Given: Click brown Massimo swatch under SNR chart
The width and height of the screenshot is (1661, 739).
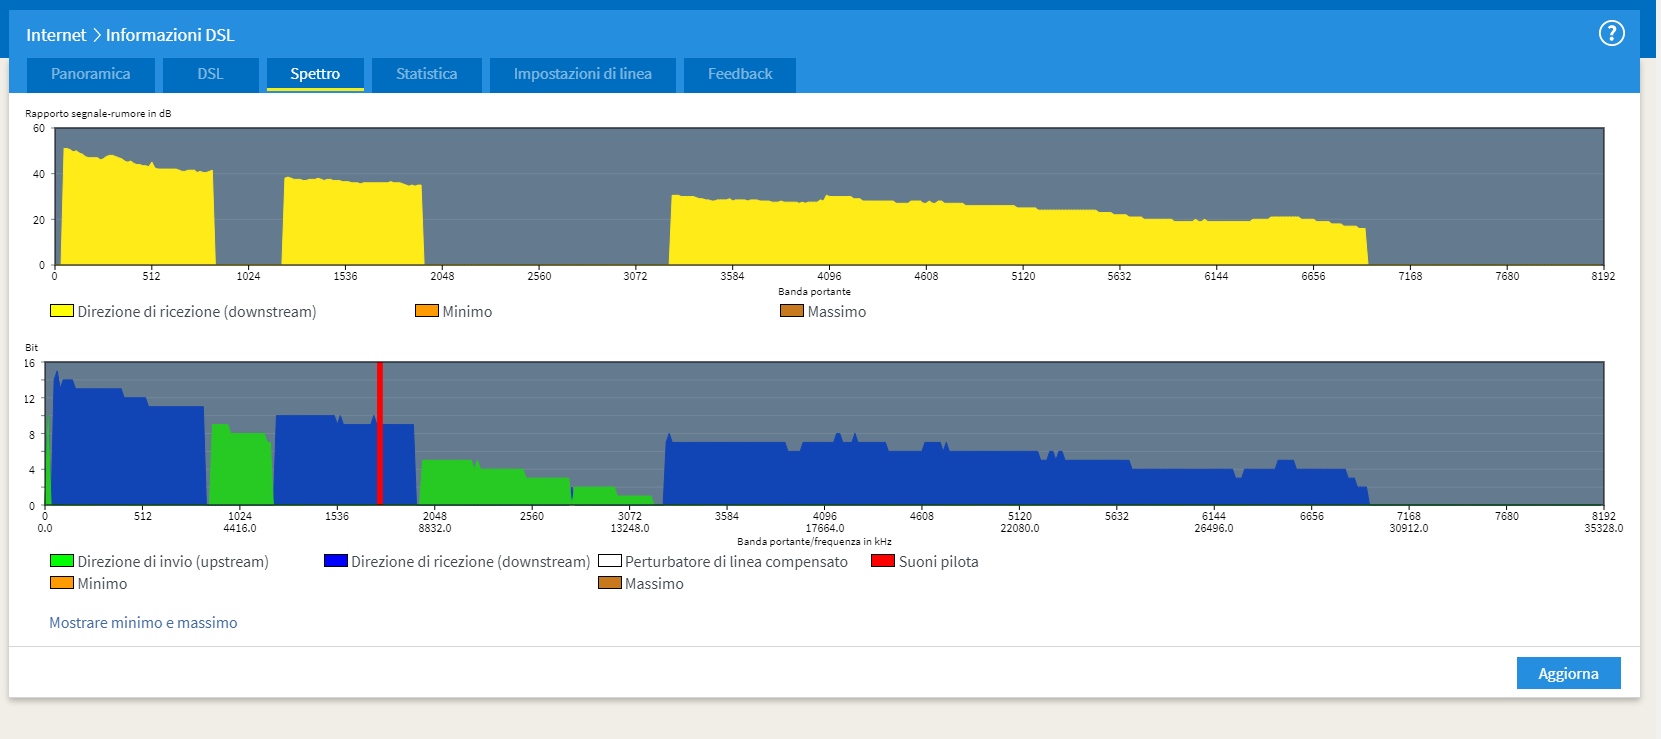Looking at the screenshot, I should tap(792, 311).
